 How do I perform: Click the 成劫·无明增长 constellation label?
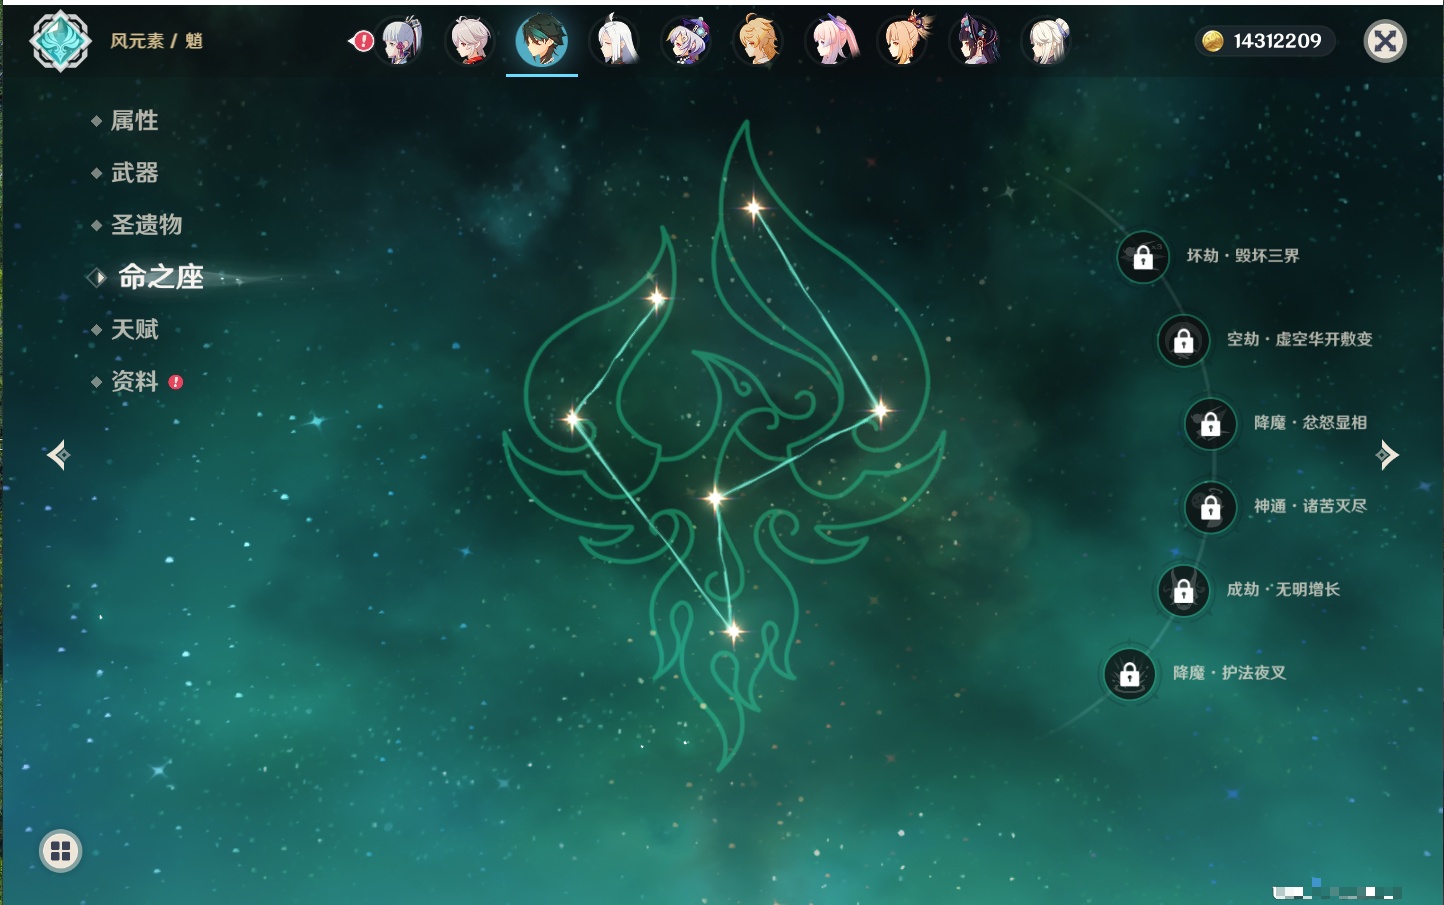click(1283, 589)
